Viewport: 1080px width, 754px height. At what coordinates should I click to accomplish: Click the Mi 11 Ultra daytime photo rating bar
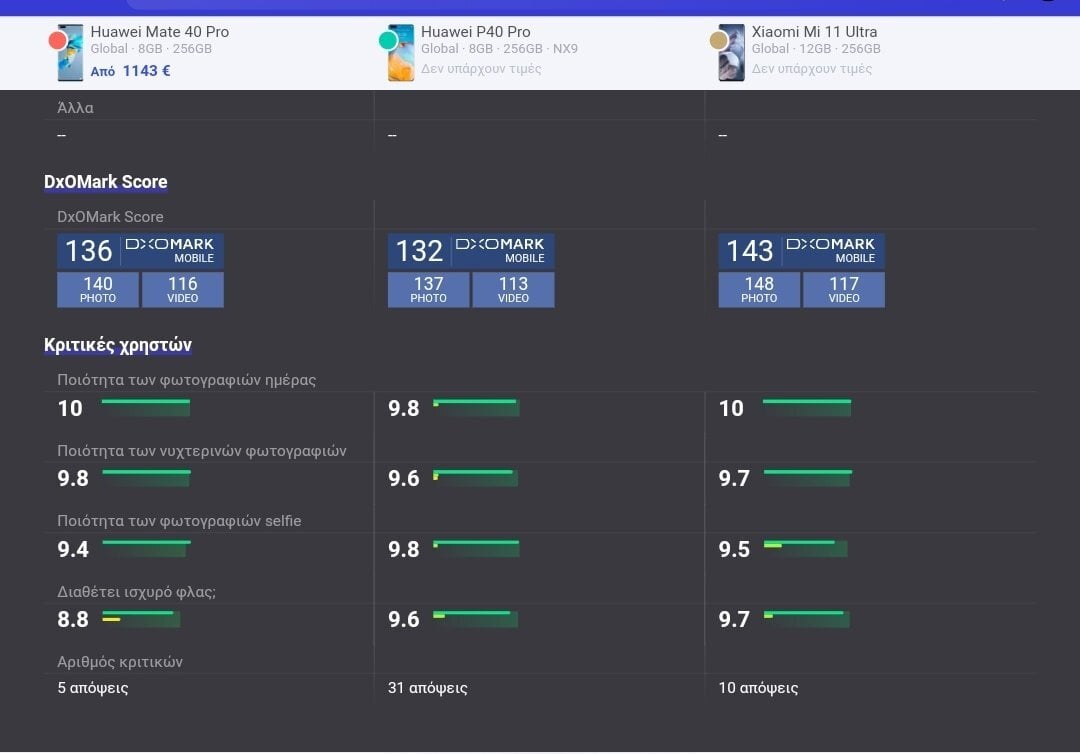(x=807, y=408)
